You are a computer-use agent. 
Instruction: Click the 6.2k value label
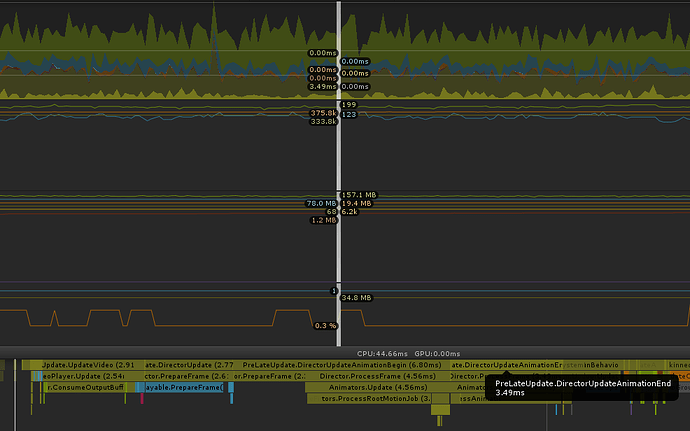coord(349,212)
